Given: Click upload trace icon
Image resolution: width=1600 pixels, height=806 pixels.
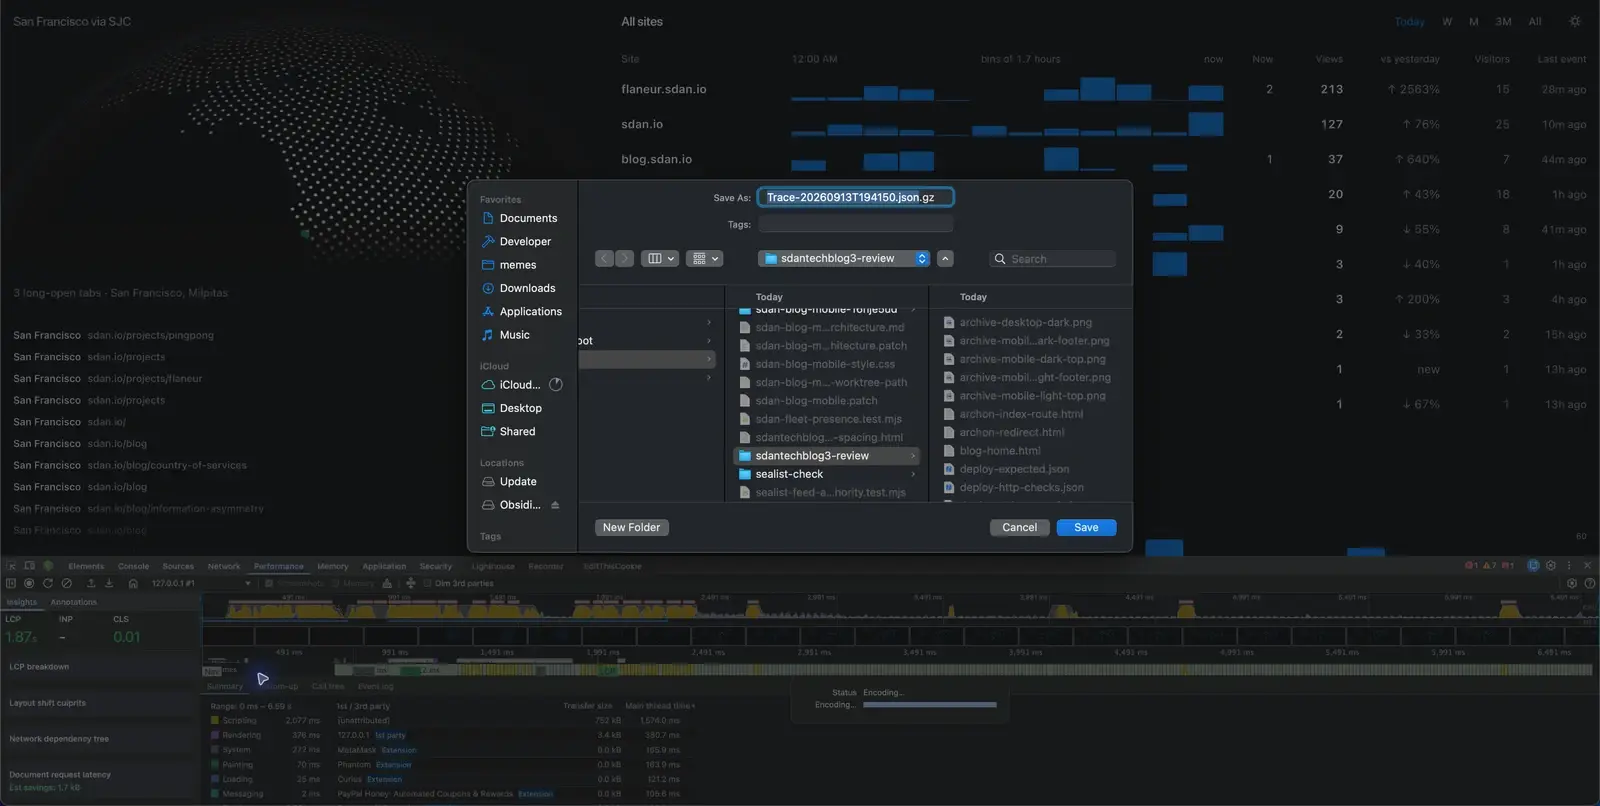Looking at the screenshot, I should pyautogui.click(x=91, y=583).
